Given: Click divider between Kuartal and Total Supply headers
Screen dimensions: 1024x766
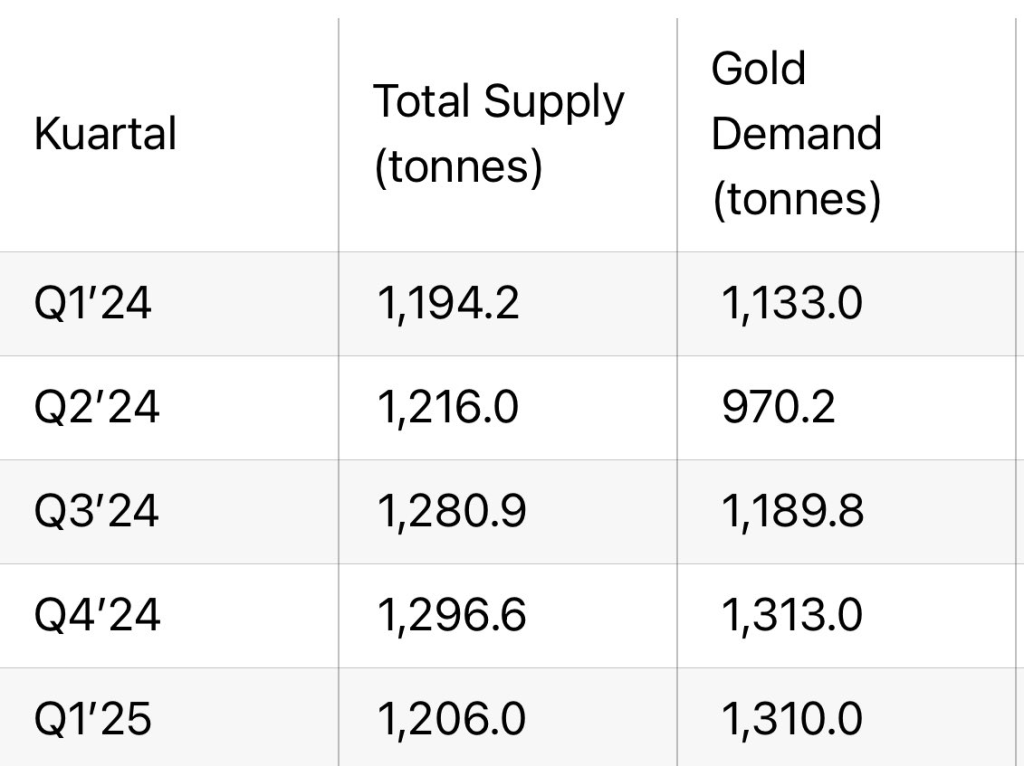Looking at the screenshot, I should pos(338,135).
